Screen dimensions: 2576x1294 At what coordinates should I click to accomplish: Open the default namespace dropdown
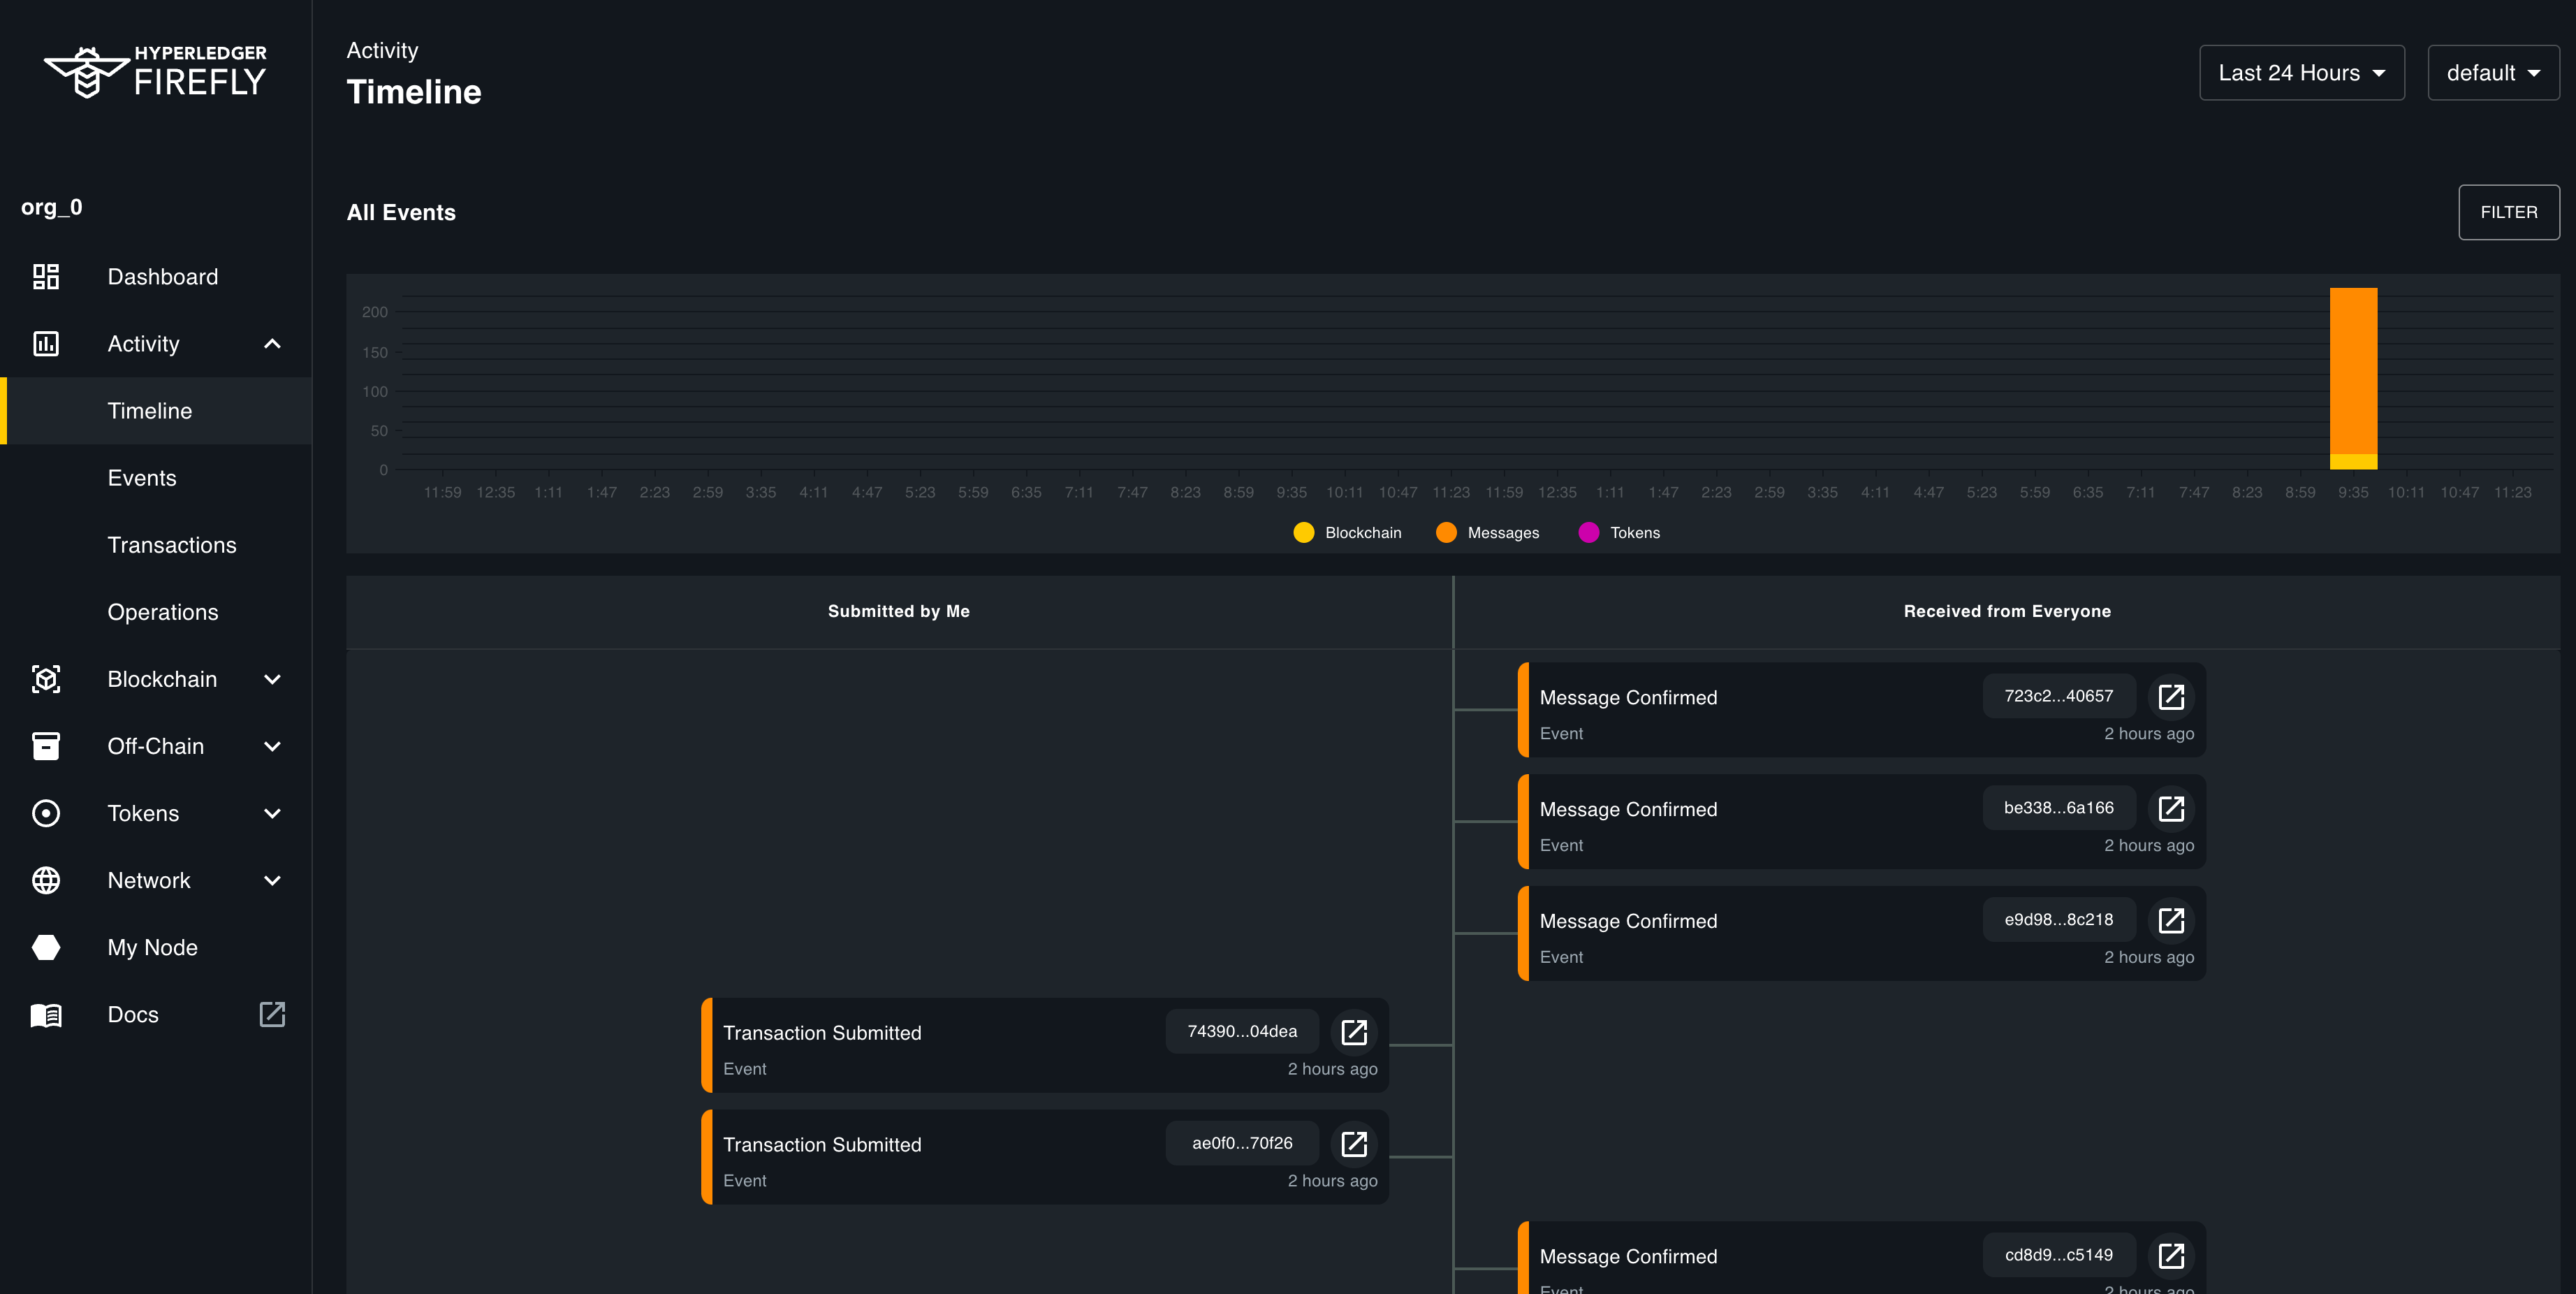pyautogui.click(x=2493, y=73)
